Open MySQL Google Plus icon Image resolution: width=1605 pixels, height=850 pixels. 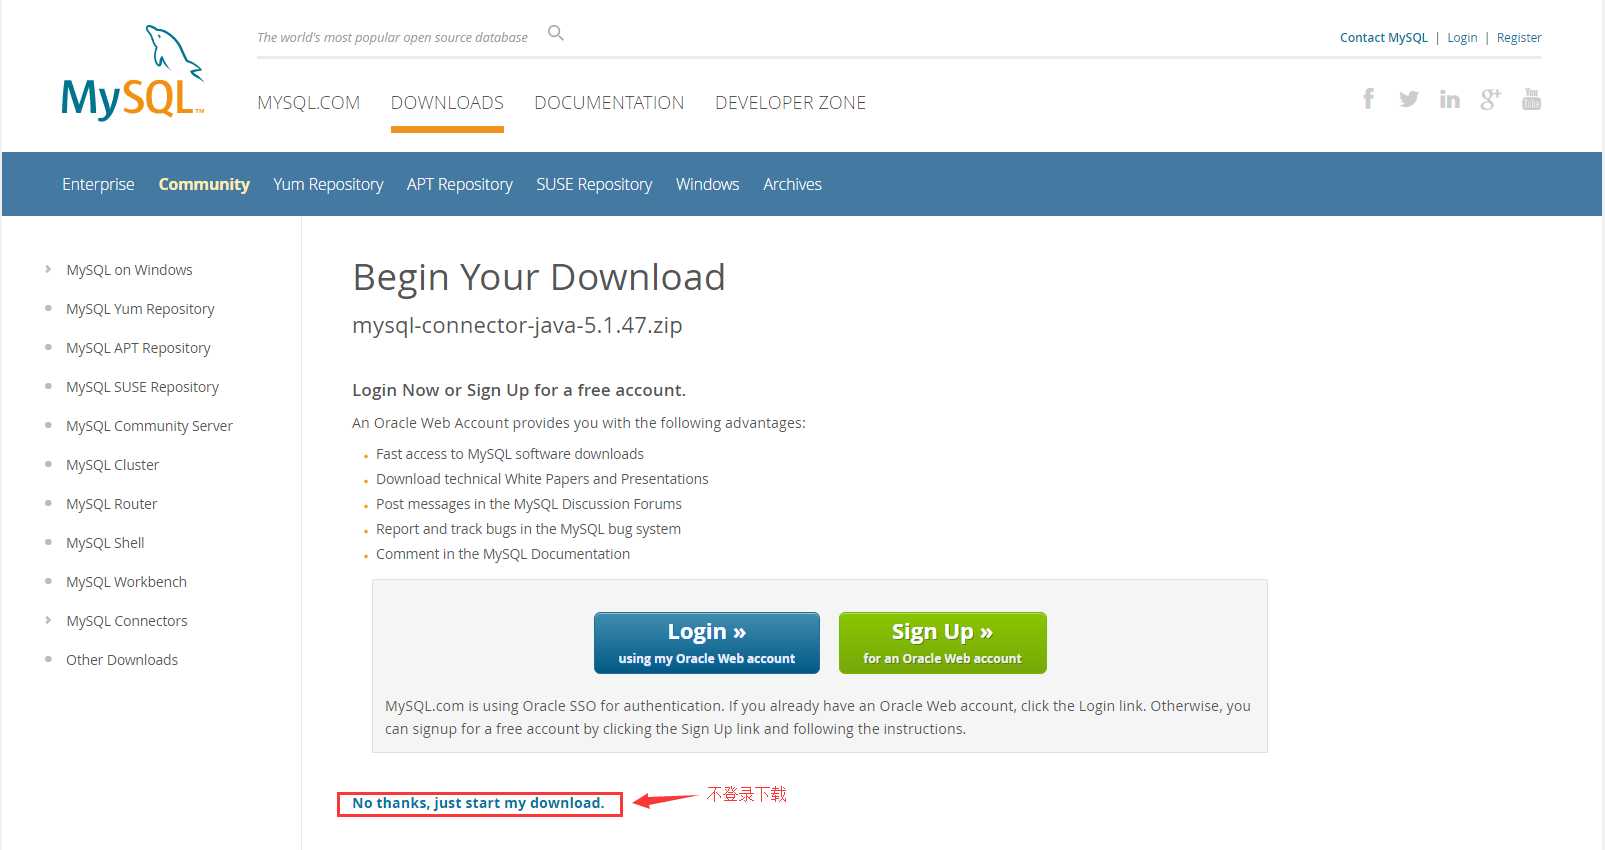(1490, 99)
